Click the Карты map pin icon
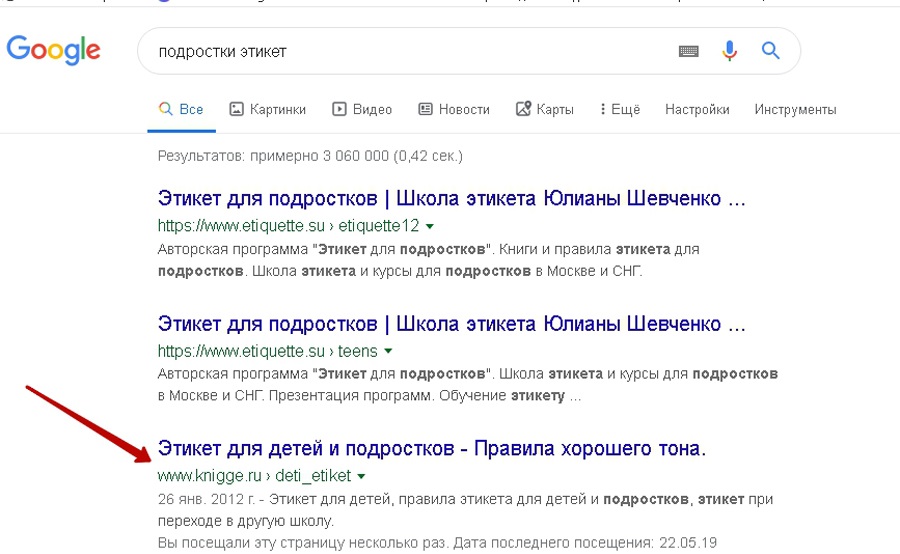Screen dimensions: 900x554 click(523, 109)
